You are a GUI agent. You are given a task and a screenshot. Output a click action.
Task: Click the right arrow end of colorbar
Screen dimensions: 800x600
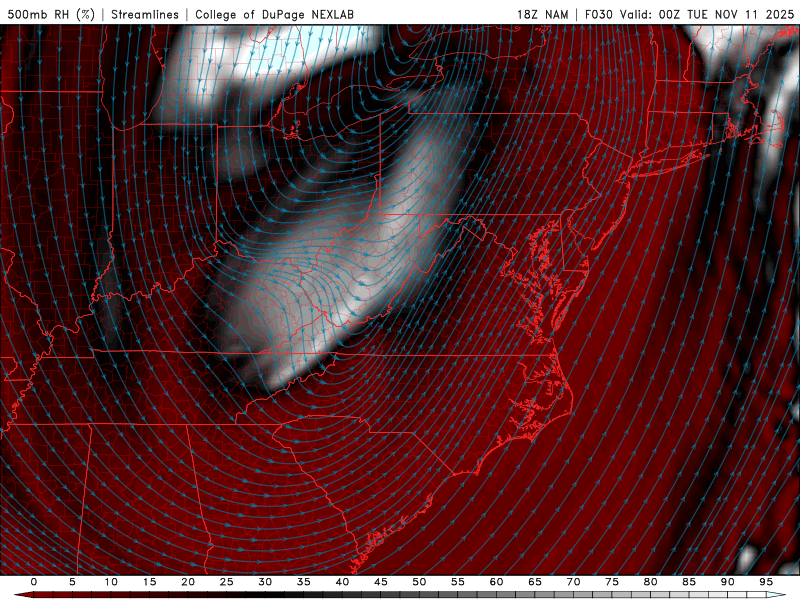pos(777,595)
